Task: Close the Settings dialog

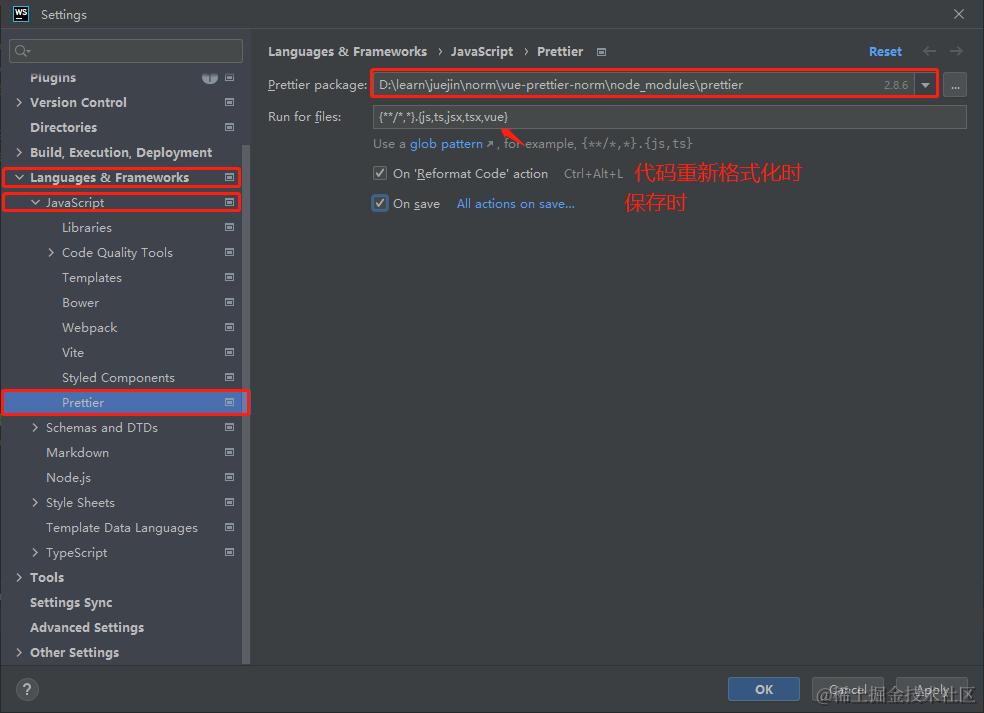Action: [958, 14]
